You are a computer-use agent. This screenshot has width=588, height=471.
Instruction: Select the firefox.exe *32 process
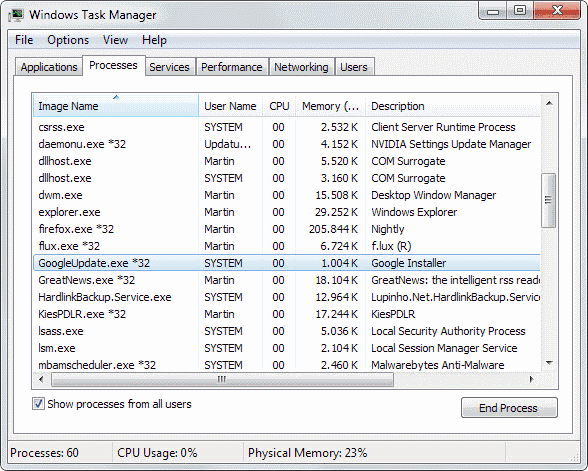287,229
